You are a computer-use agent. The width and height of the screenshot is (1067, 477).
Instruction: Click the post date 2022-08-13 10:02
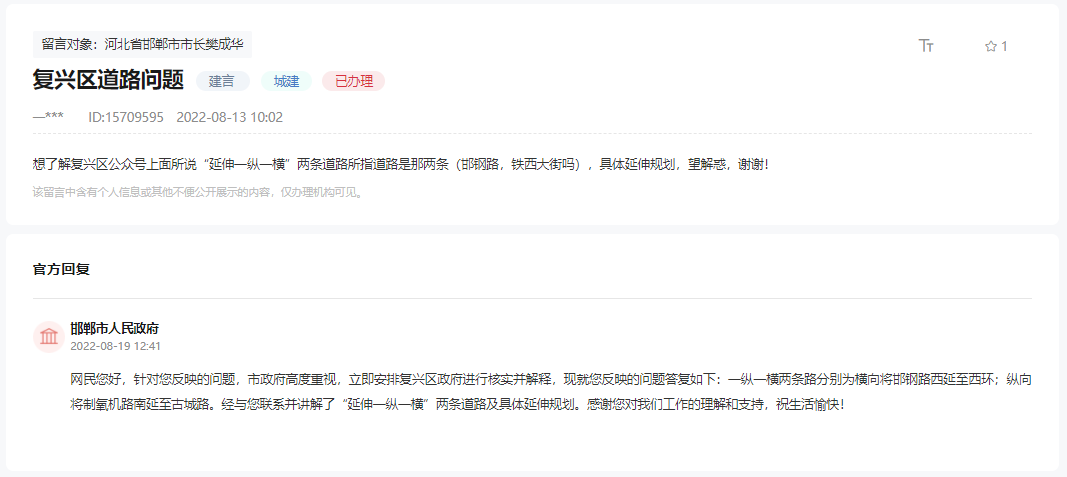point(229,117)
